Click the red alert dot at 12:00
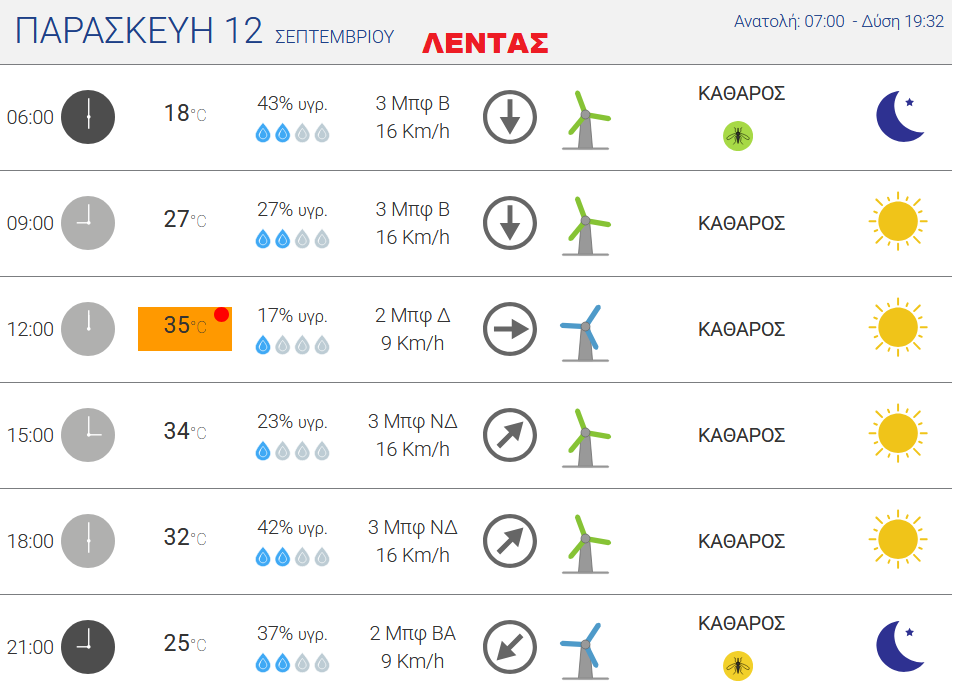Image resolution: width=956 pixels, height=700 pixels. tap(221, 314)
